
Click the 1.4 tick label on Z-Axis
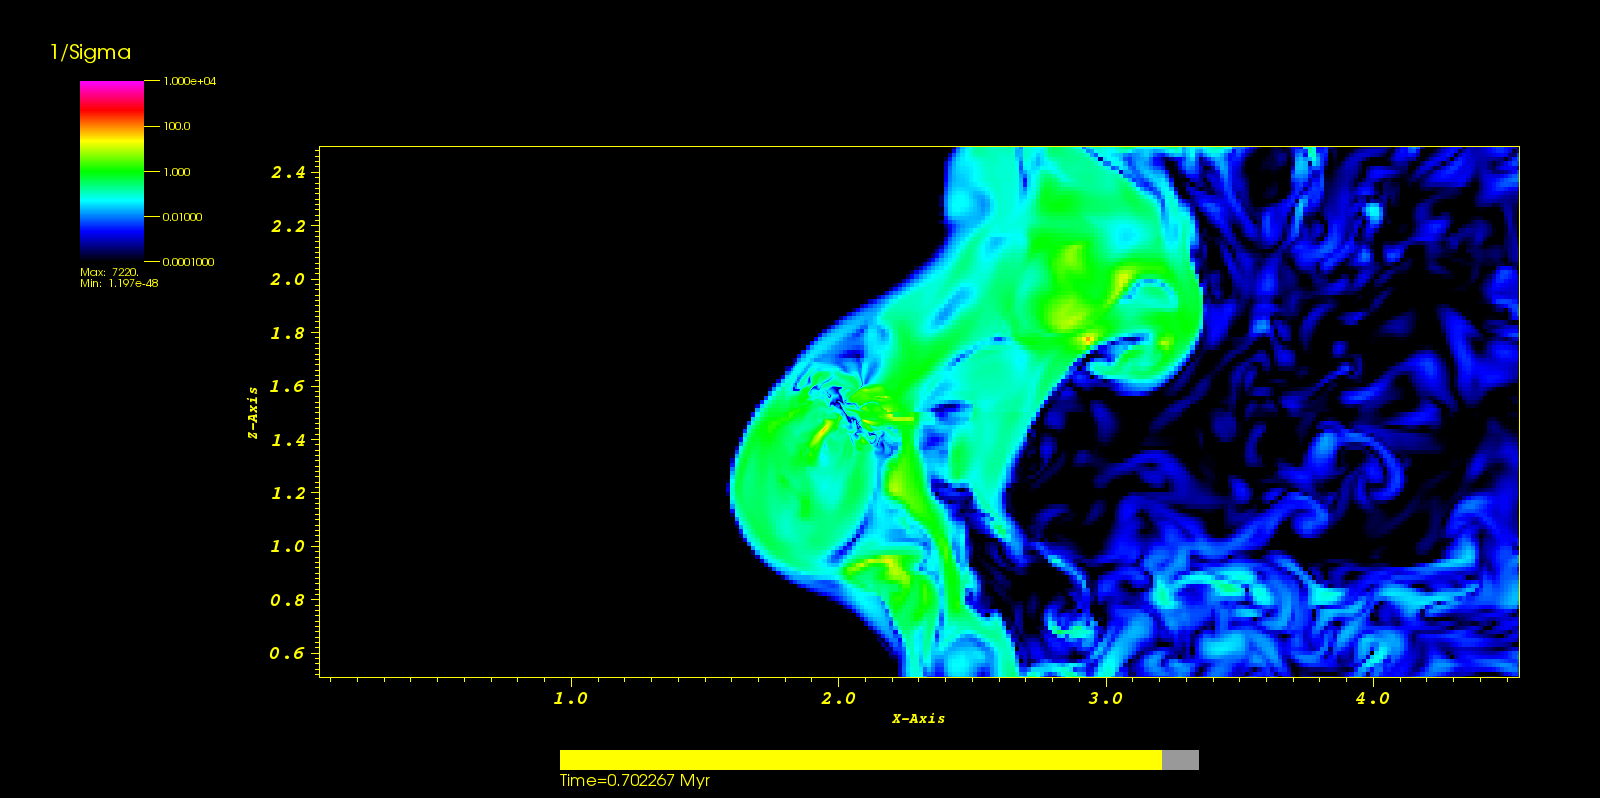[x=288, y=440]
